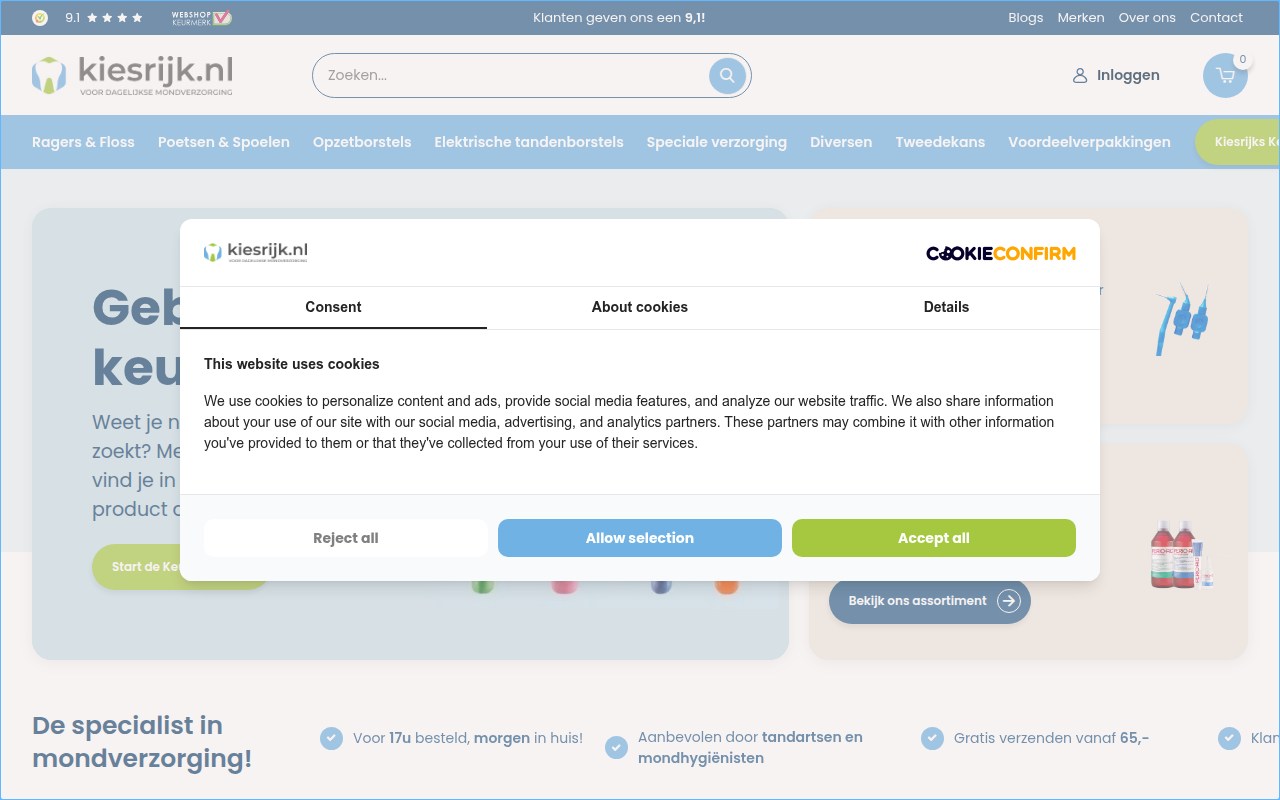Click the 9.1 star rating
1280x800 pixels.
pos(104,18)
